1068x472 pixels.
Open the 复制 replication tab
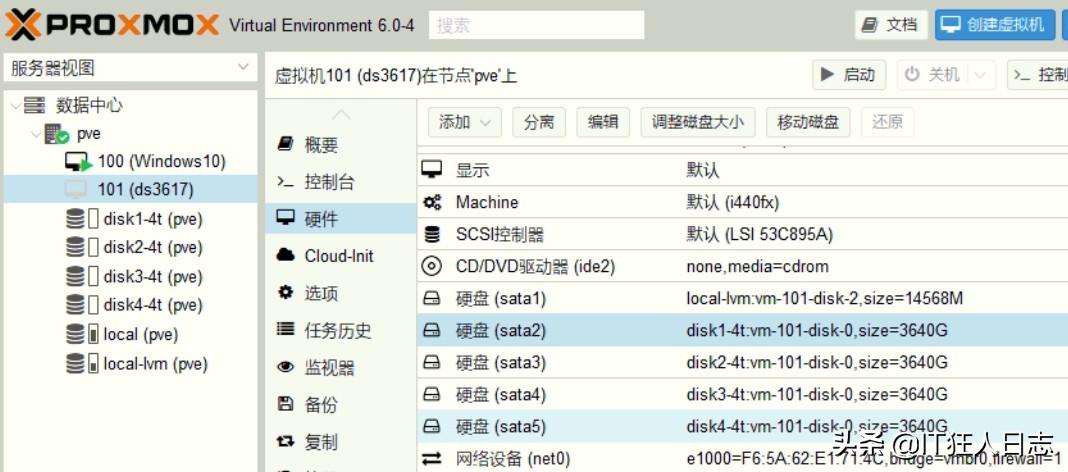[x=341, y=442]
